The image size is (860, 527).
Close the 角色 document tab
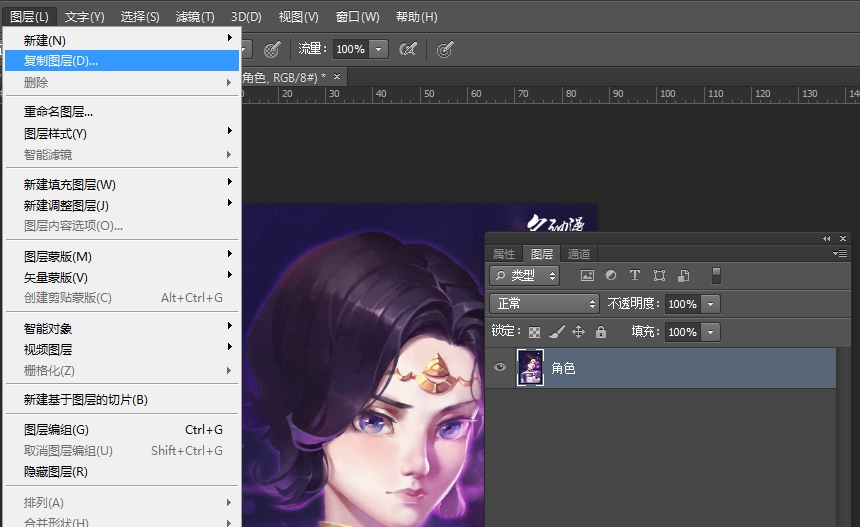pos(337,77)
